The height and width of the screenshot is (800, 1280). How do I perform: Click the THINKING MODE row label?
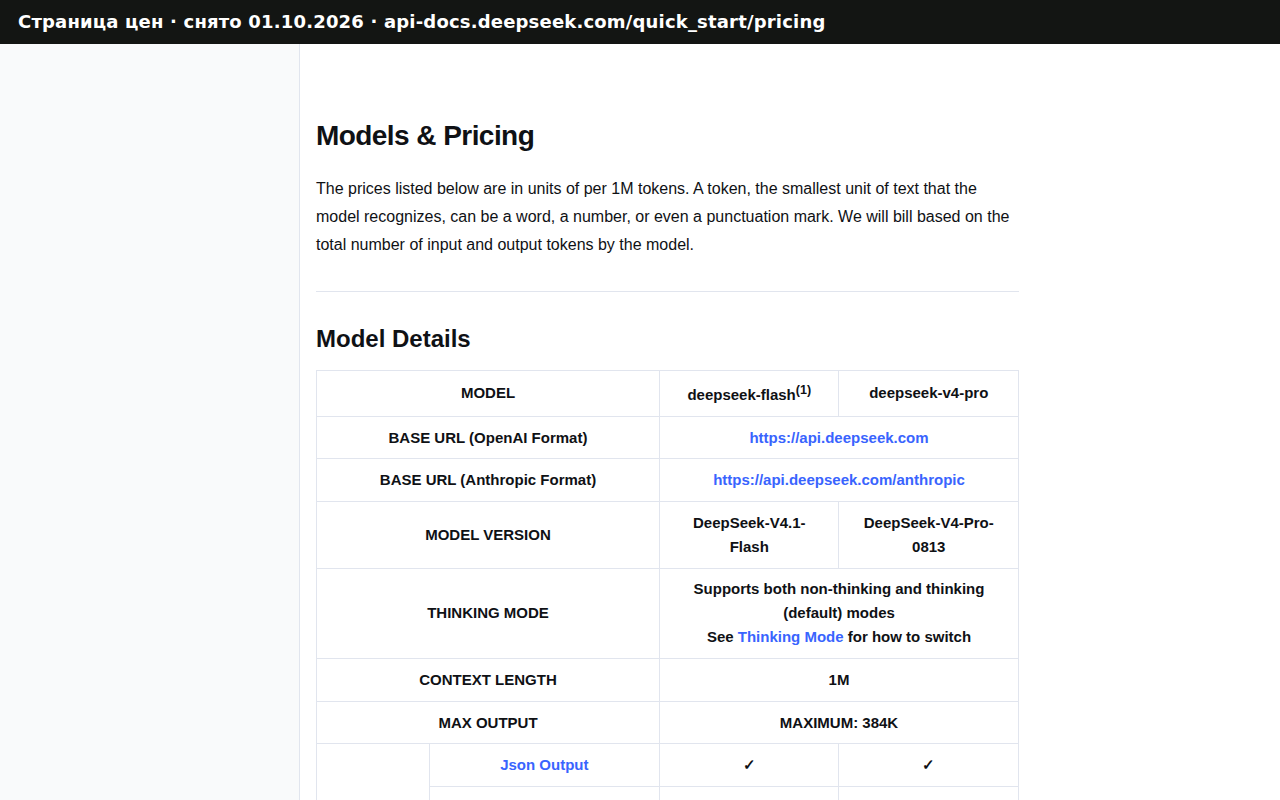pos(488,613)
